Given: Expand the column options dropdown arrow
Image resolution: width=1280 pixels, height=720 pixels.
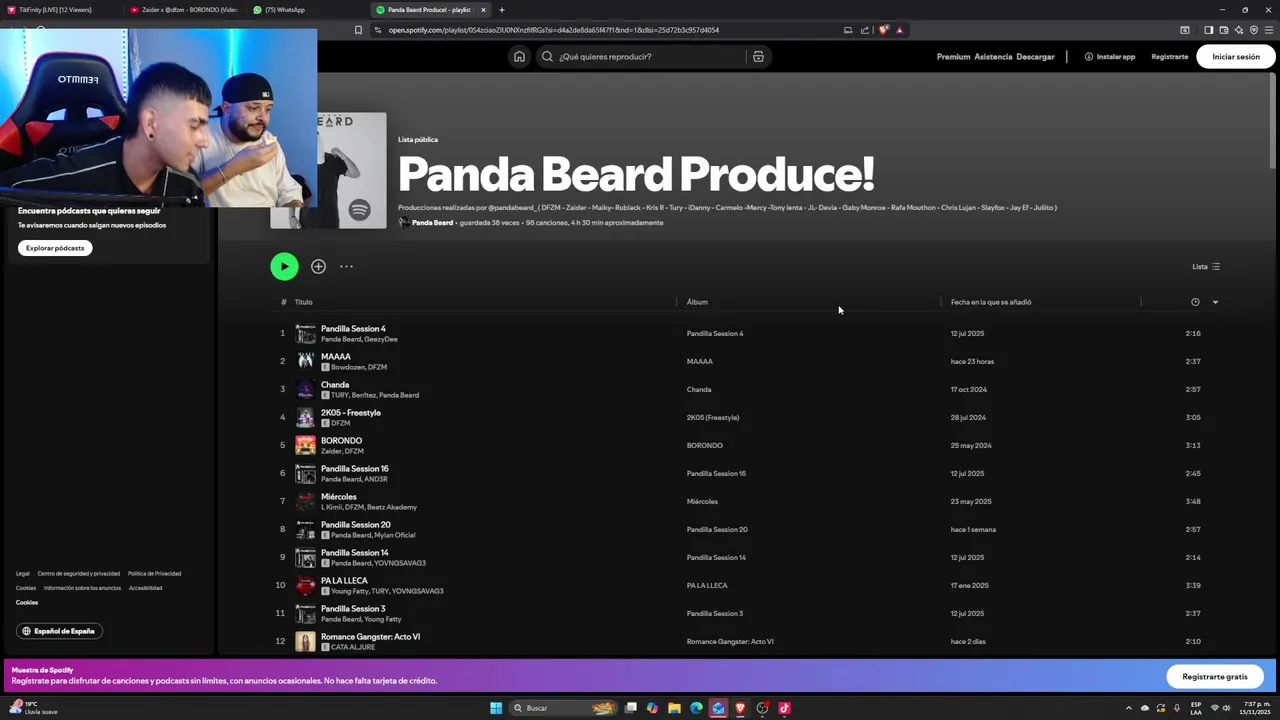Looking at the screenshot, I should pos(1215,302).
